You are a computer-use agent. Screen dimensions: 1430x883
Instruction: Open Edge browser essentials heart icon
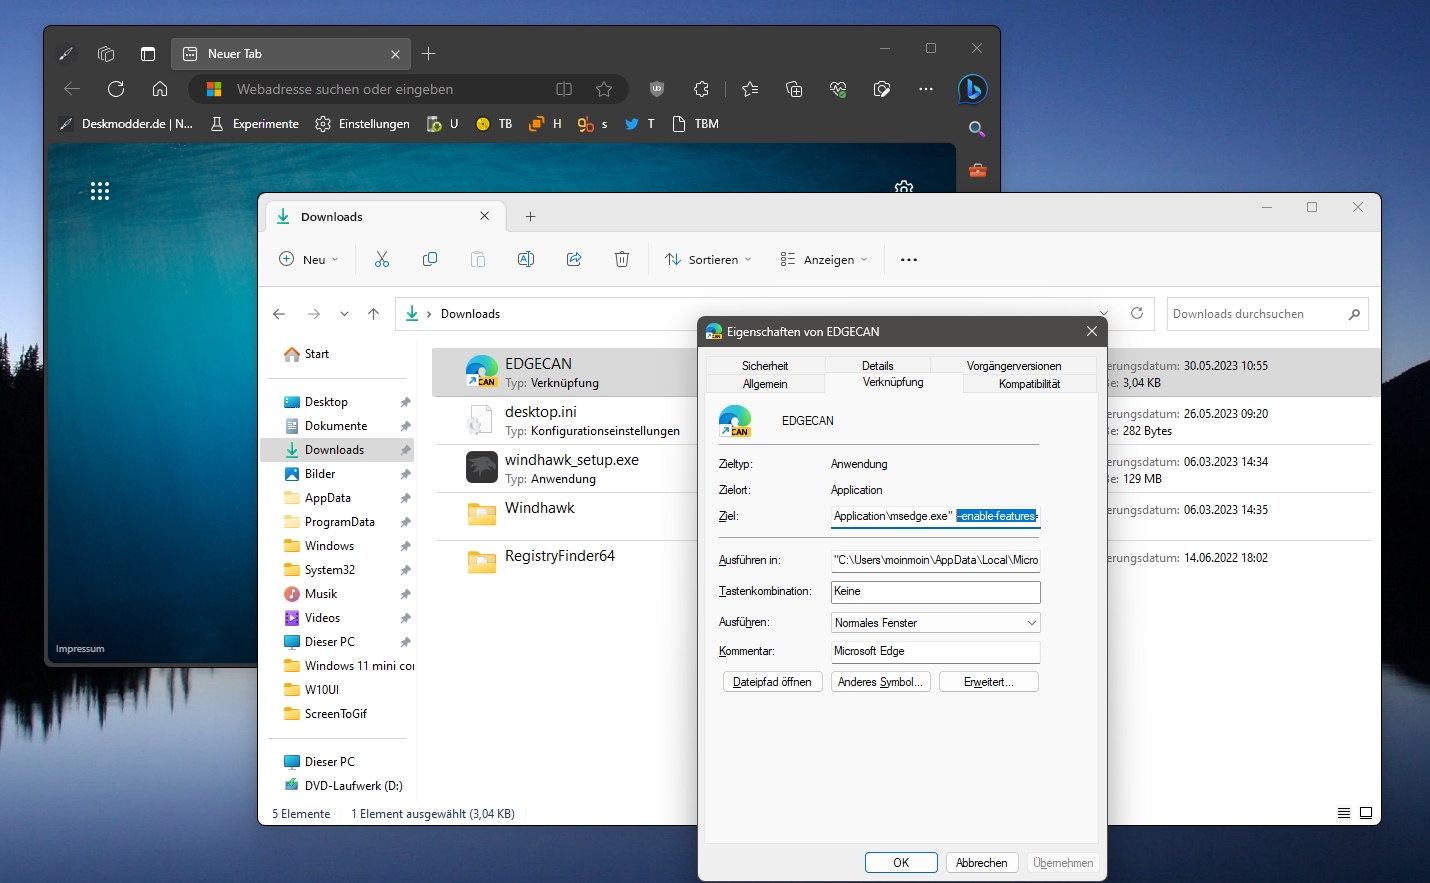pyautogui.click(x=838, y=89)
